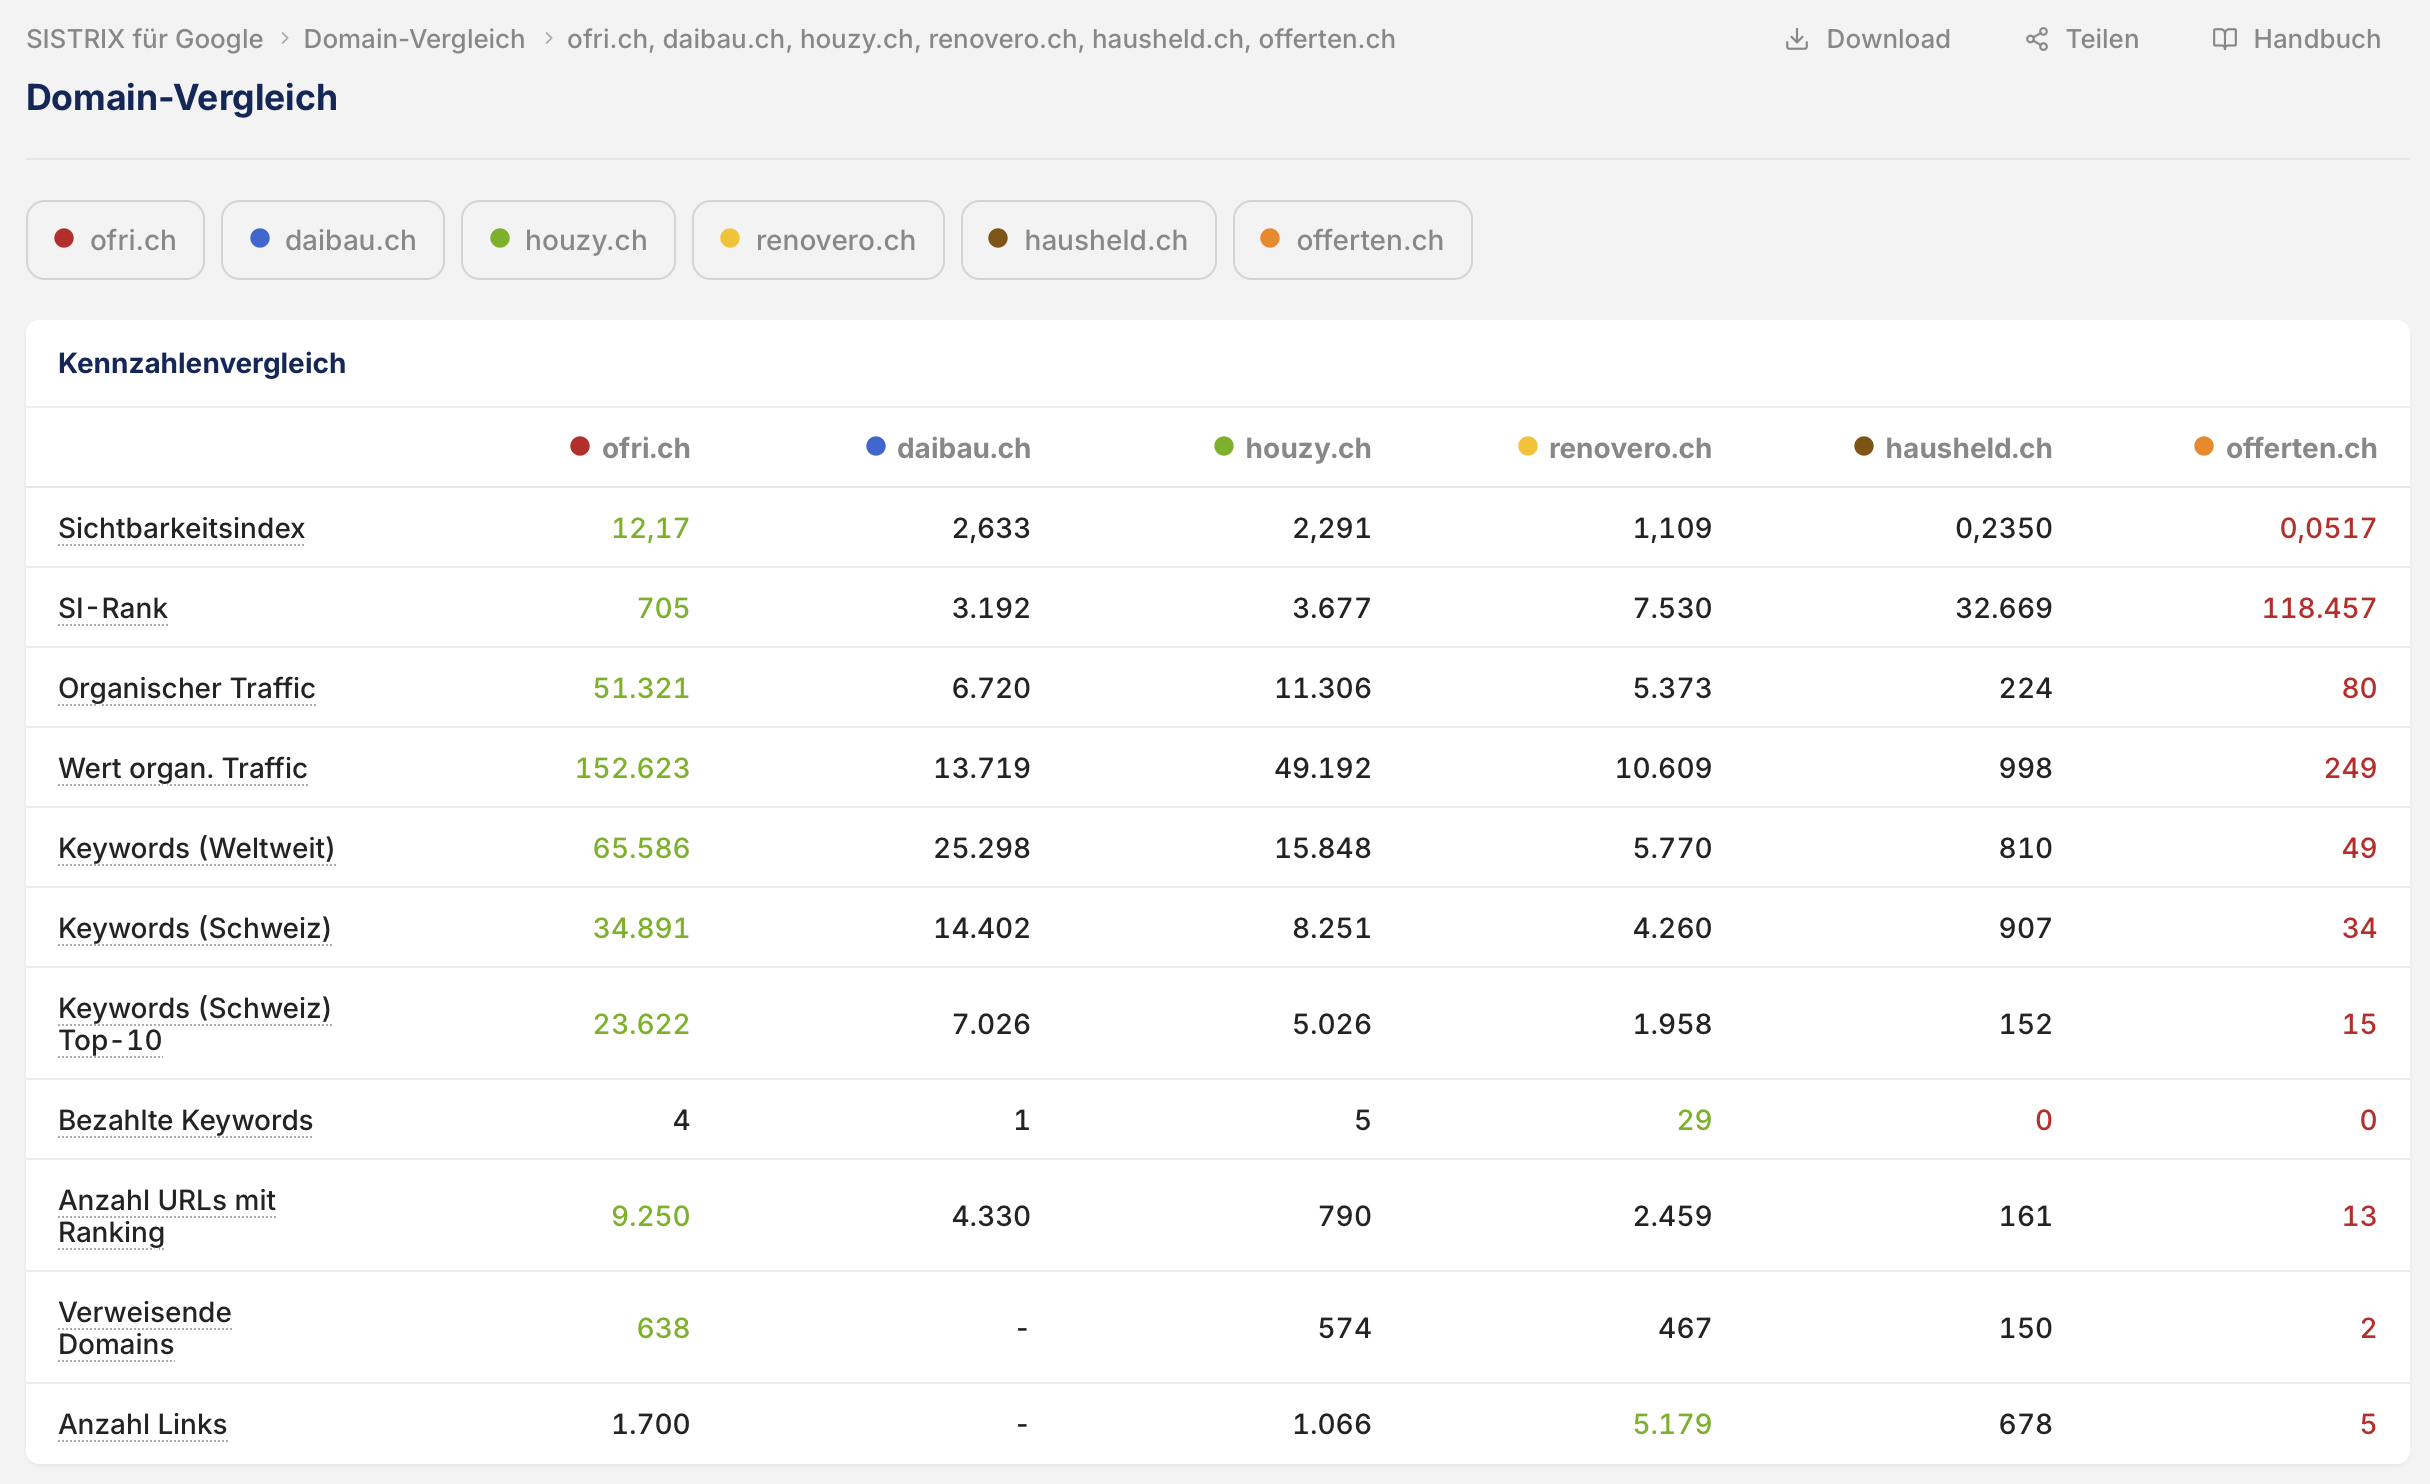The height and width of the screenshot is (1484, 2430).
Task: Click Keywords (Weltweit) row label
Action: tap(196, 848)
